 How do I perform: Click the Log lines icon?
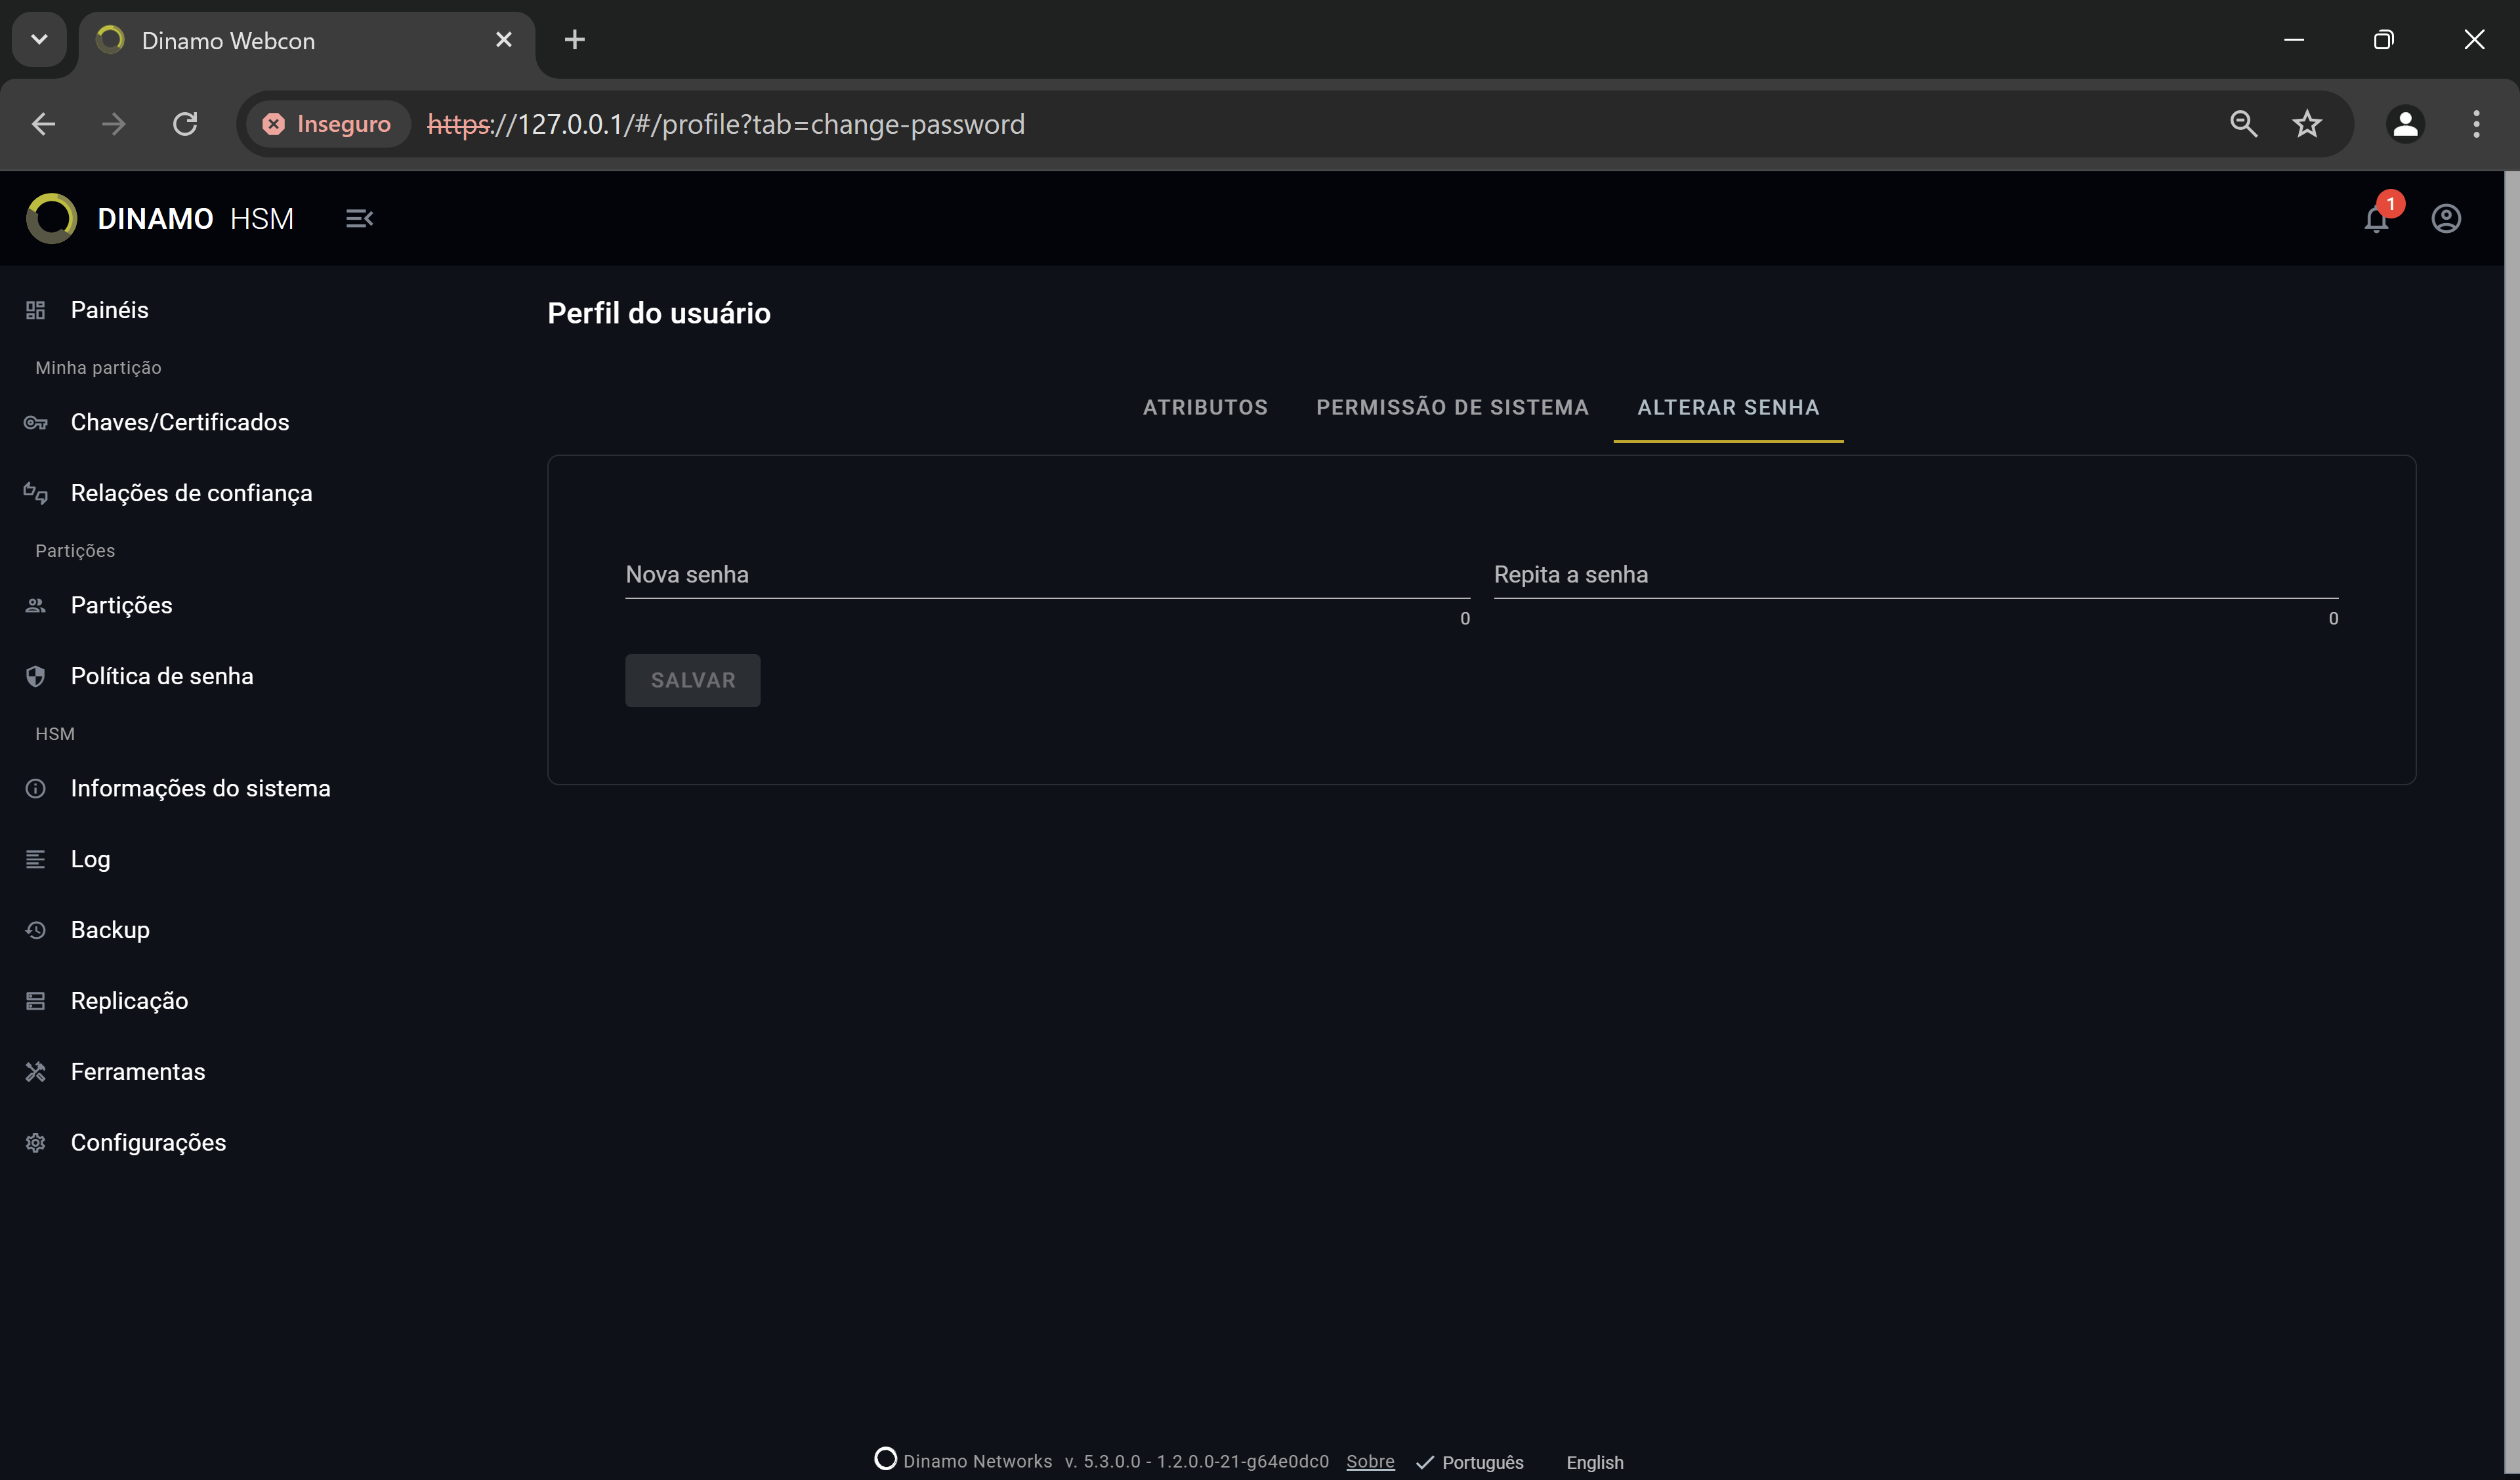35,859
